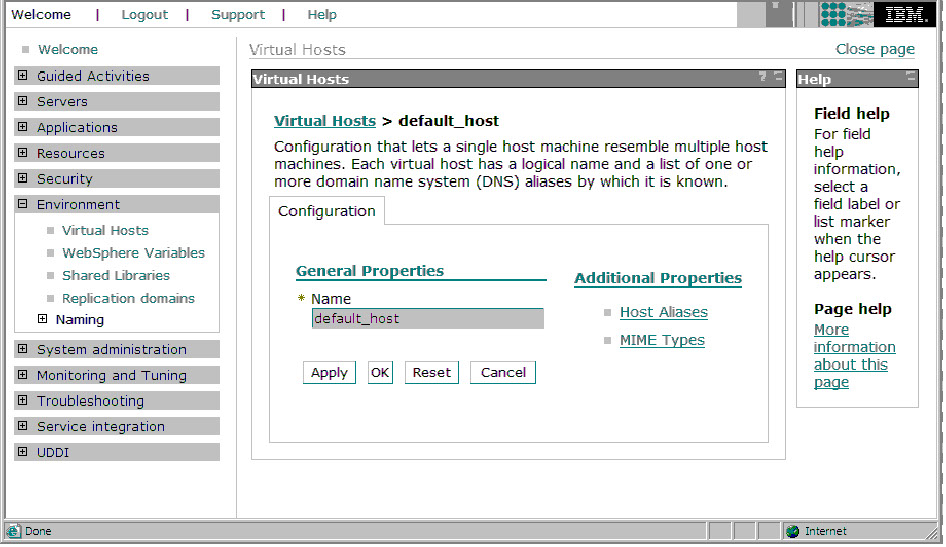The width and height of the screenshot is (946, 547).
Task: Click the Cancel button
Action: point(503,373)
